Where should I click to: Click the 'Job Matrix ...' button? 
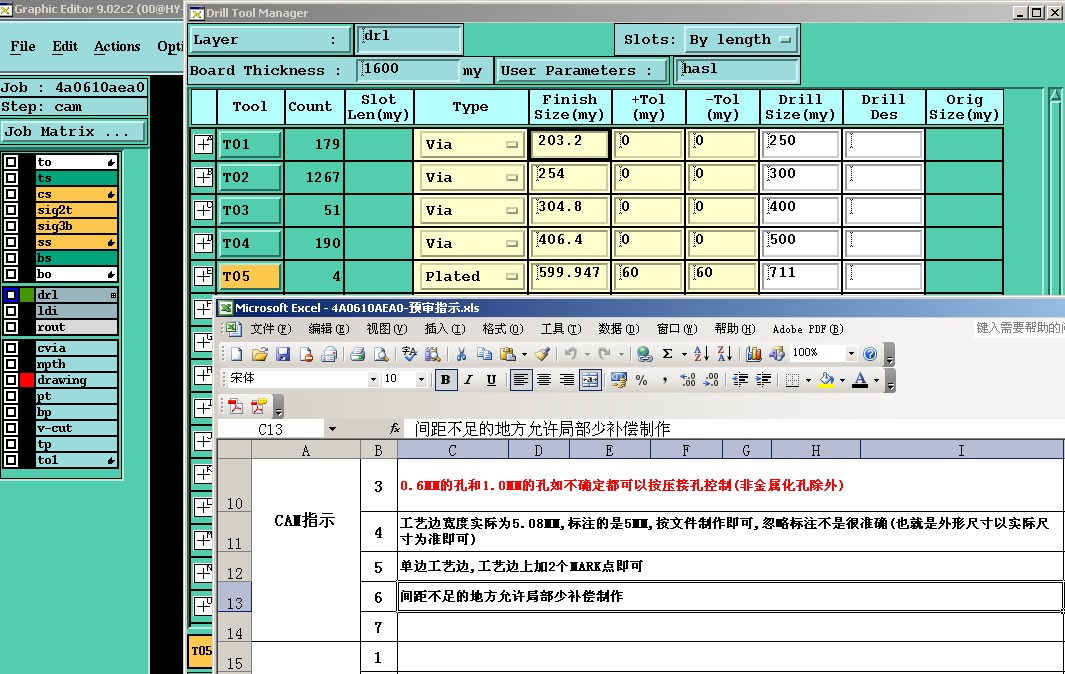click(x=73, y=131)
